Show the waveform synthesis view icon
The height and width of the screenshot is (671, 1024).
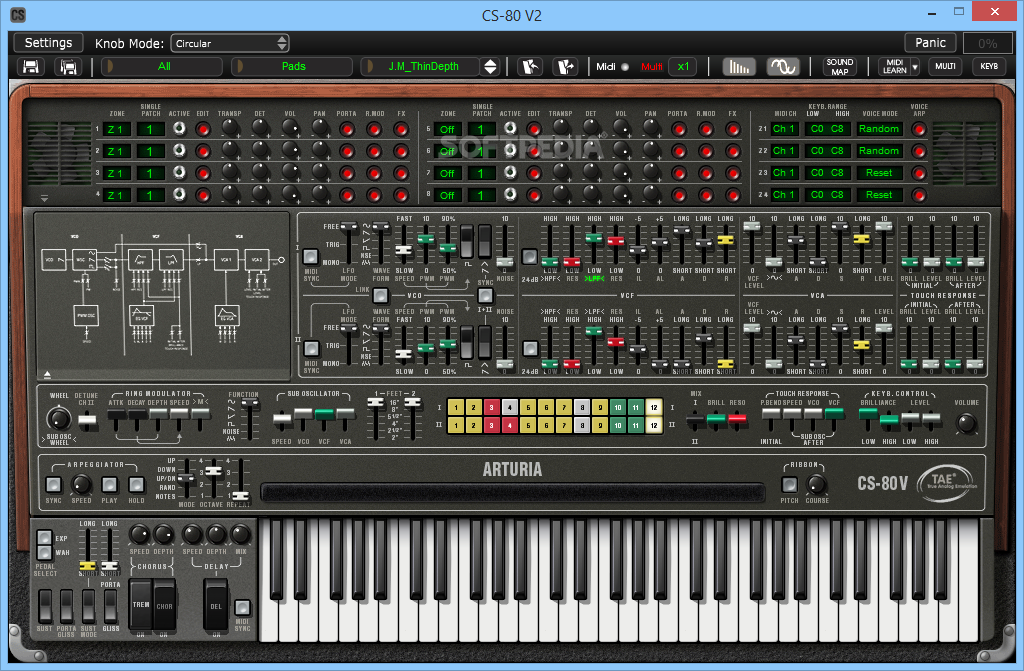782,67
